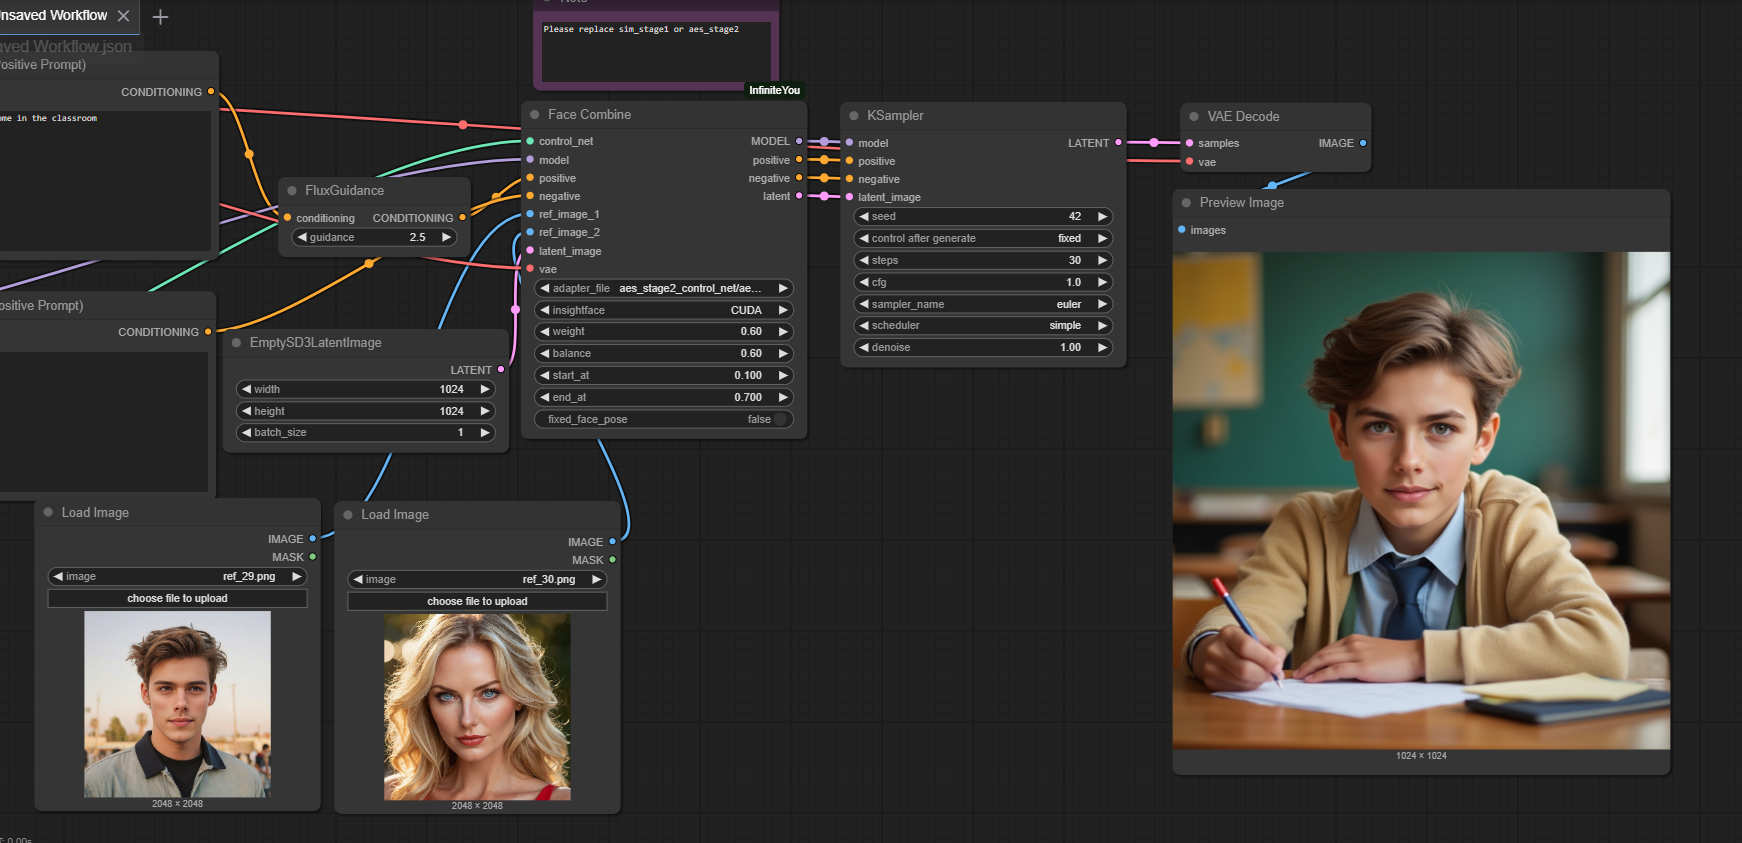Open the sampler_name euler dropdown
The height and width of the screenshot is (843, 1742).
983,305
